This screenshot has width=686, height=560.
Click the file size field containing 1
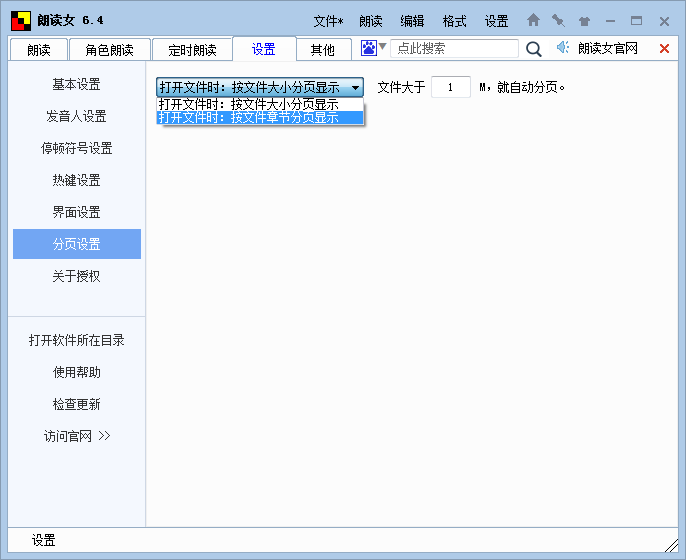tap(451, 87)
